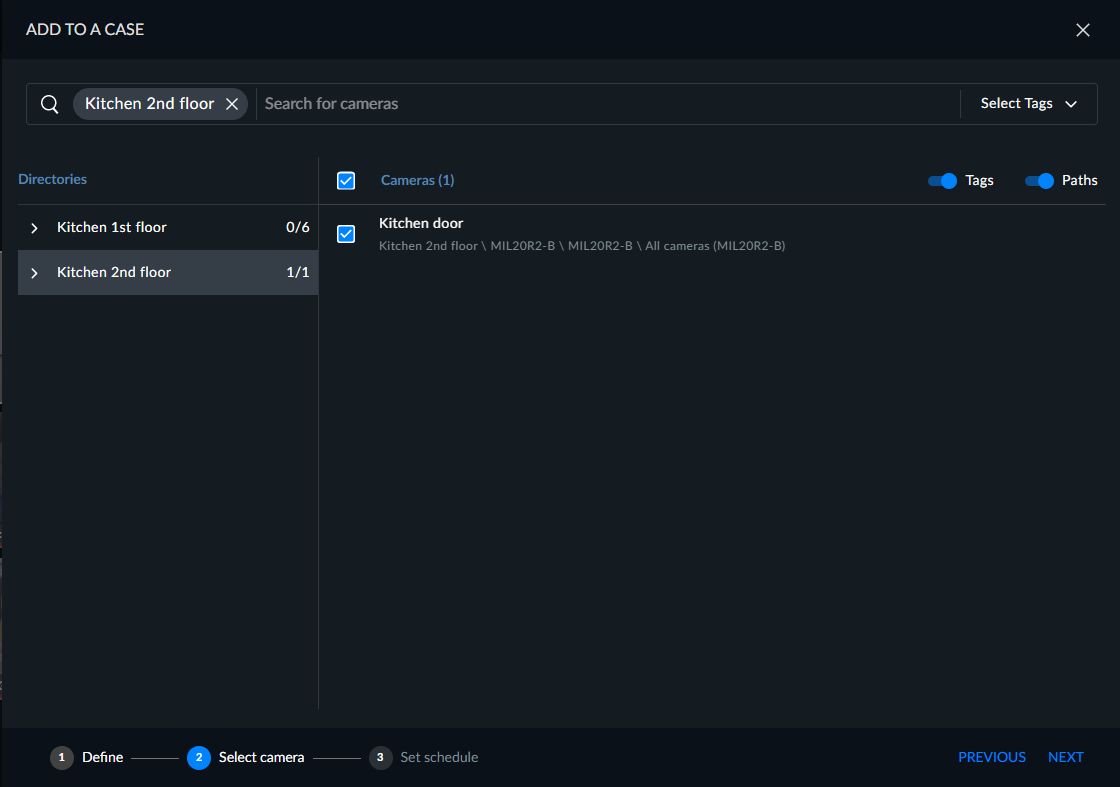Image resolution: width=1120 pixels, height=787 pixels.
Task: Select the Kitchen 2nd floor directory row
Action: click(x=168, y=272)
